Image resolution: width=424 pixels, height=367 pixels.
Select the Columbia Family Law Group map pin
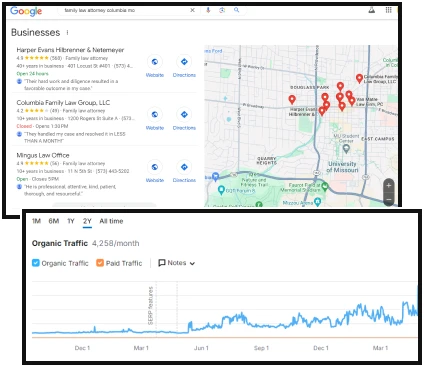click(359, 78)
